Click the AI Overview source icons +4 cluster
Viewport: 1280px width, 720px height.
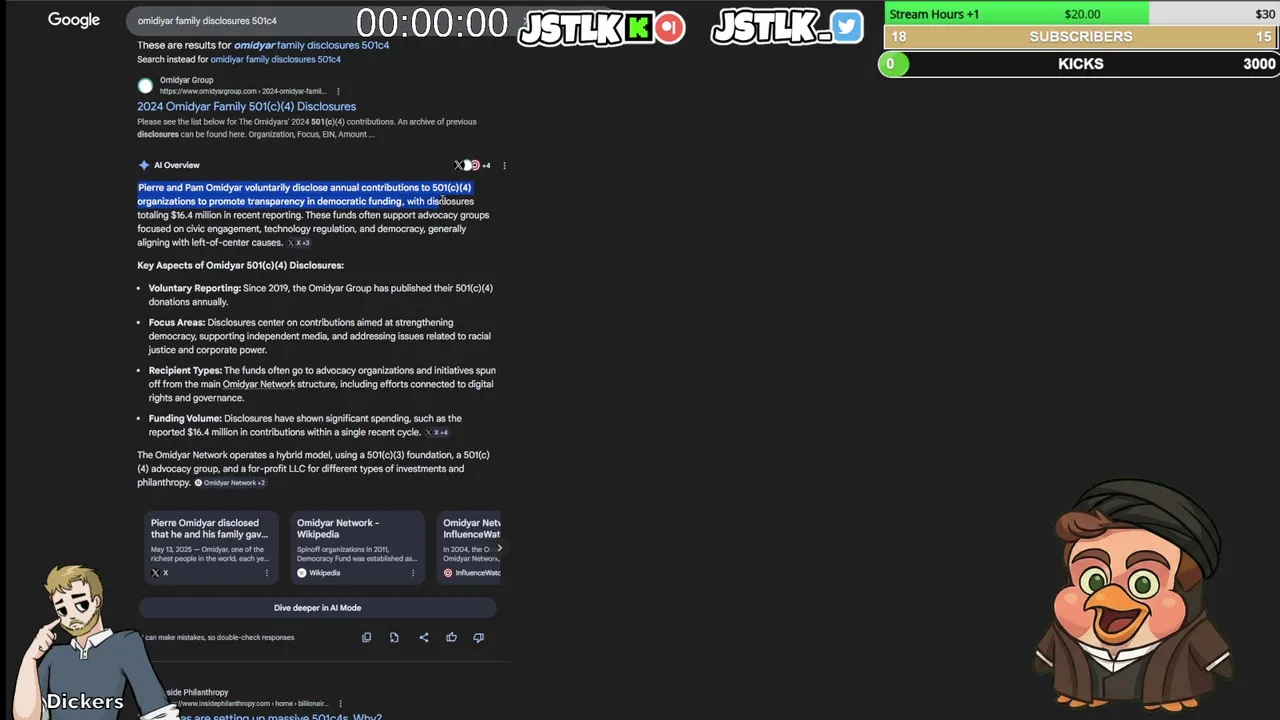[x=472, y=165]
